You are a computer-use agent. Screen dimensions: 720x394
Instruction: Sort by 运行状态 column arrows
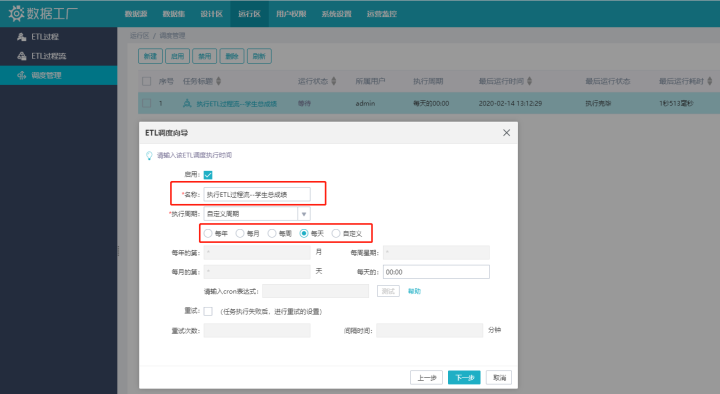334,81
